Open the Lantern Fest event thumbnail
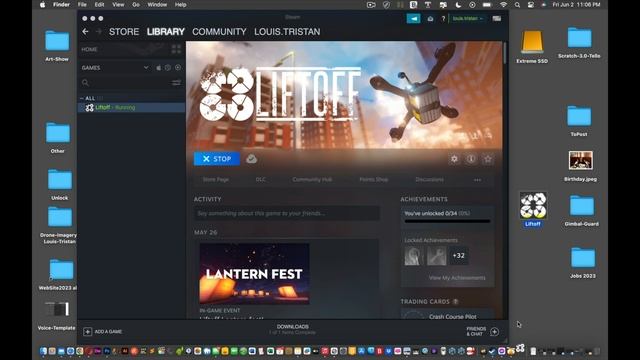Viewport: 640px width, 360px height. (x=254, y=274)
